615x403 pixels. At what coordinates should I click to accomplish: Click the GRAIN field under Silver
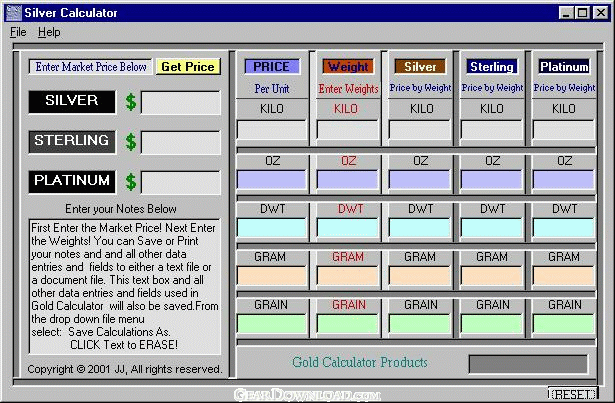420,324
